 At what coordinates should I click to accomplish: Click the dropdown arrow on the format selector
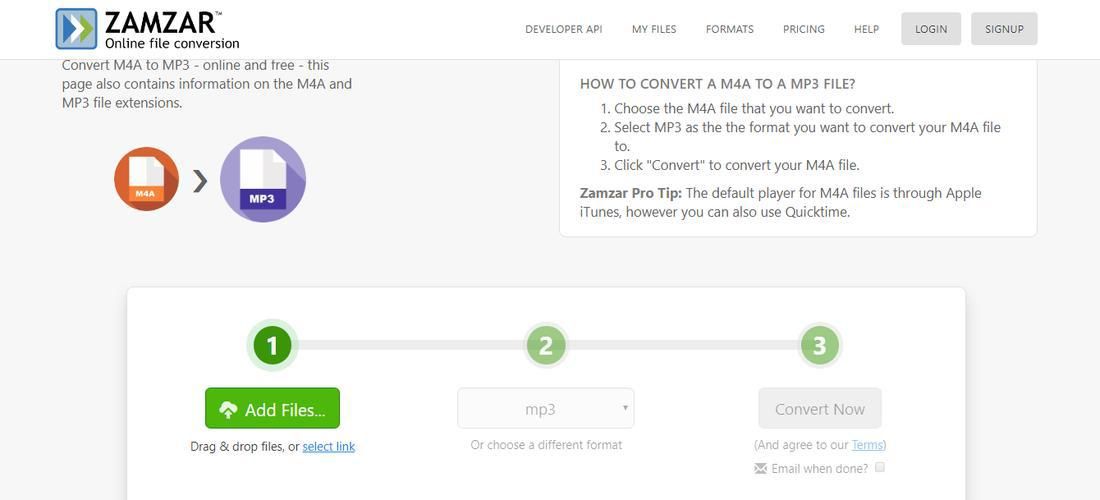(625, 407)
